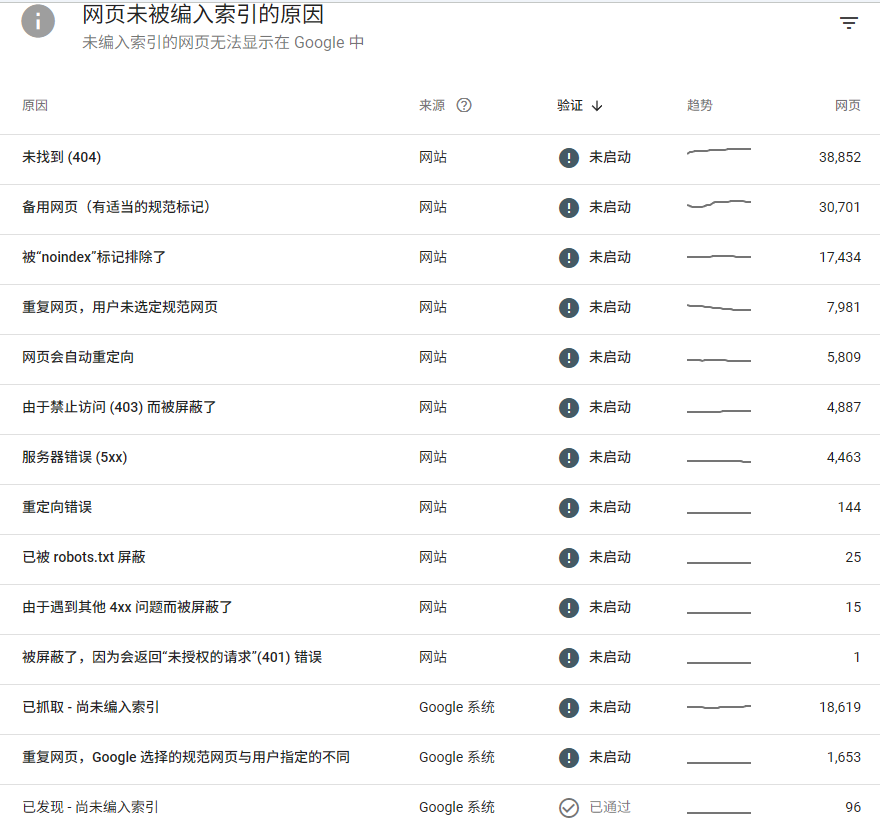Click the help icon next to 来源
The height and width of the screenshot is (823, 880).
(464, 105)
